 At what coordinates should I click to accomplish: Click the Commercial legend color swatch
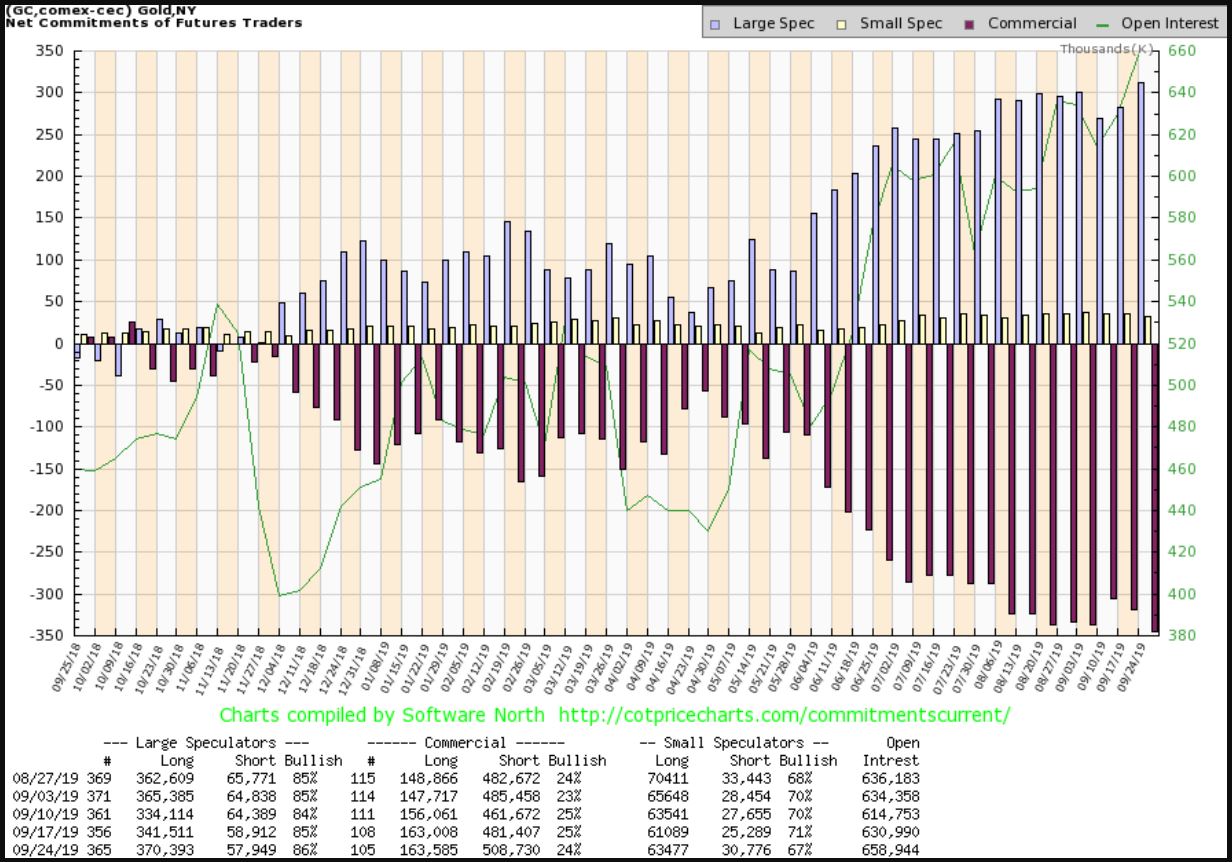(x=969, y=23)
